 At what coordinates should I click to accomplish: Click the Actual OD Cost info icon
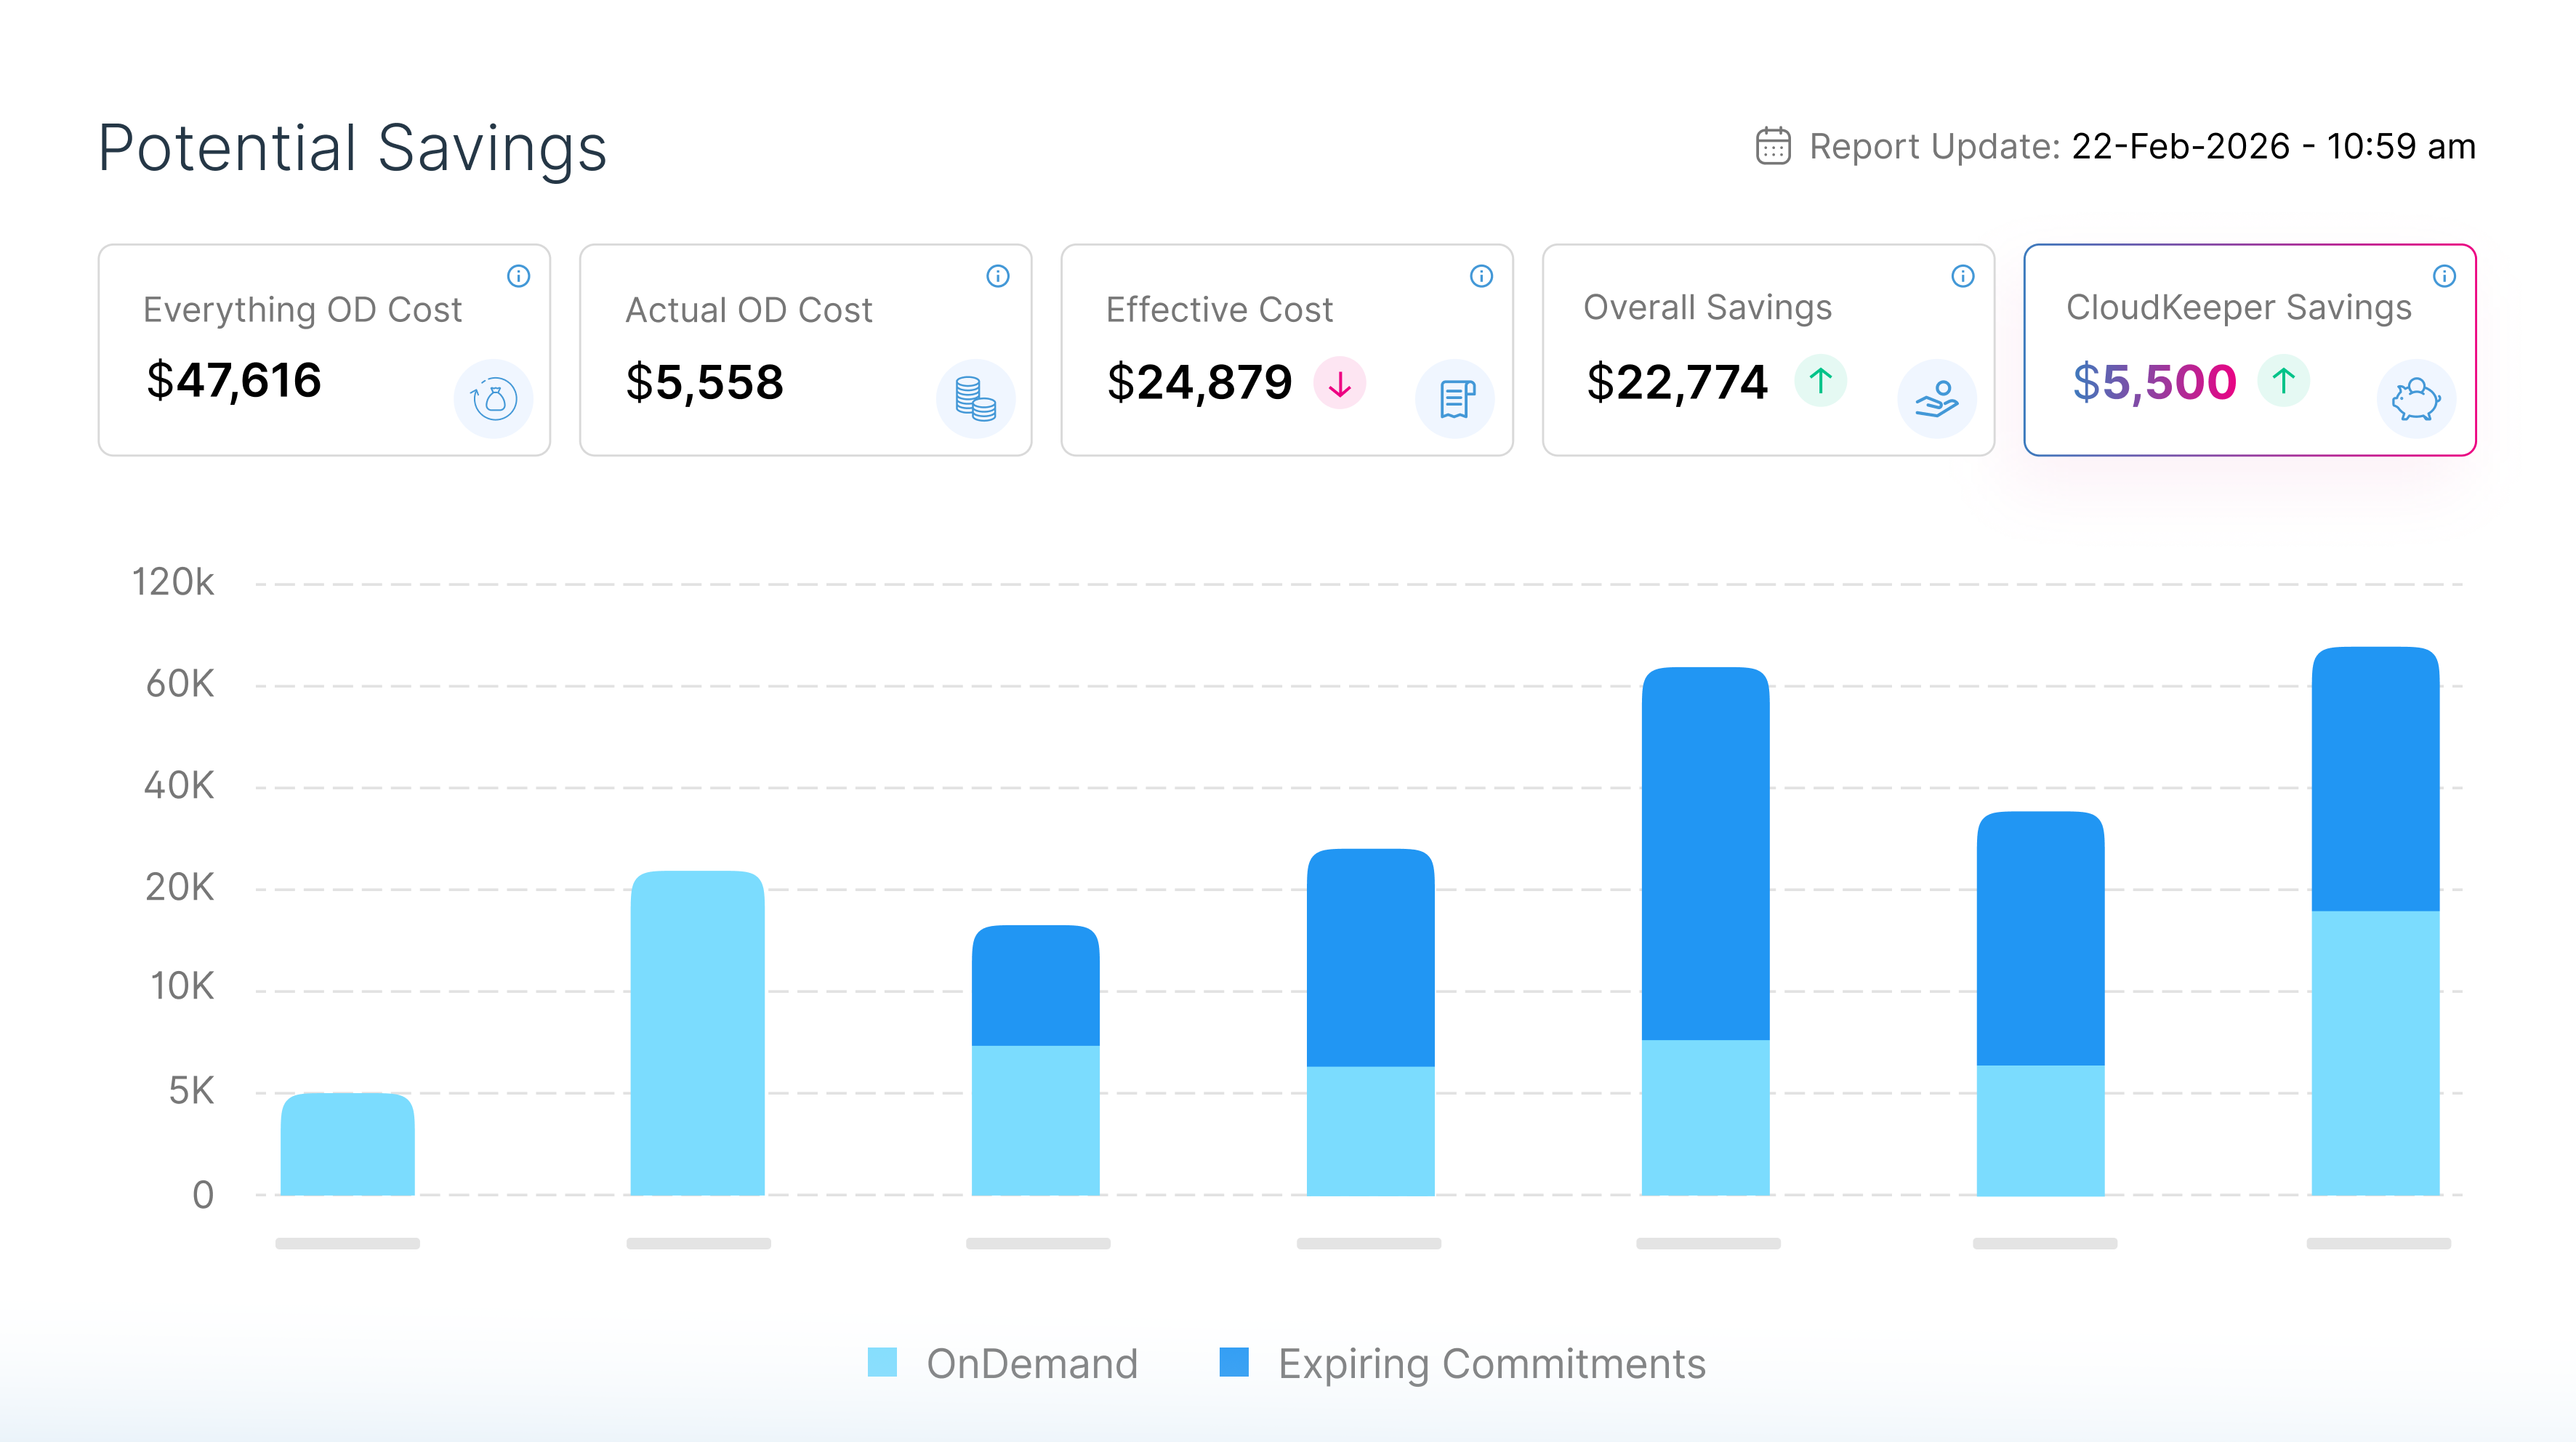click(998, 276)
